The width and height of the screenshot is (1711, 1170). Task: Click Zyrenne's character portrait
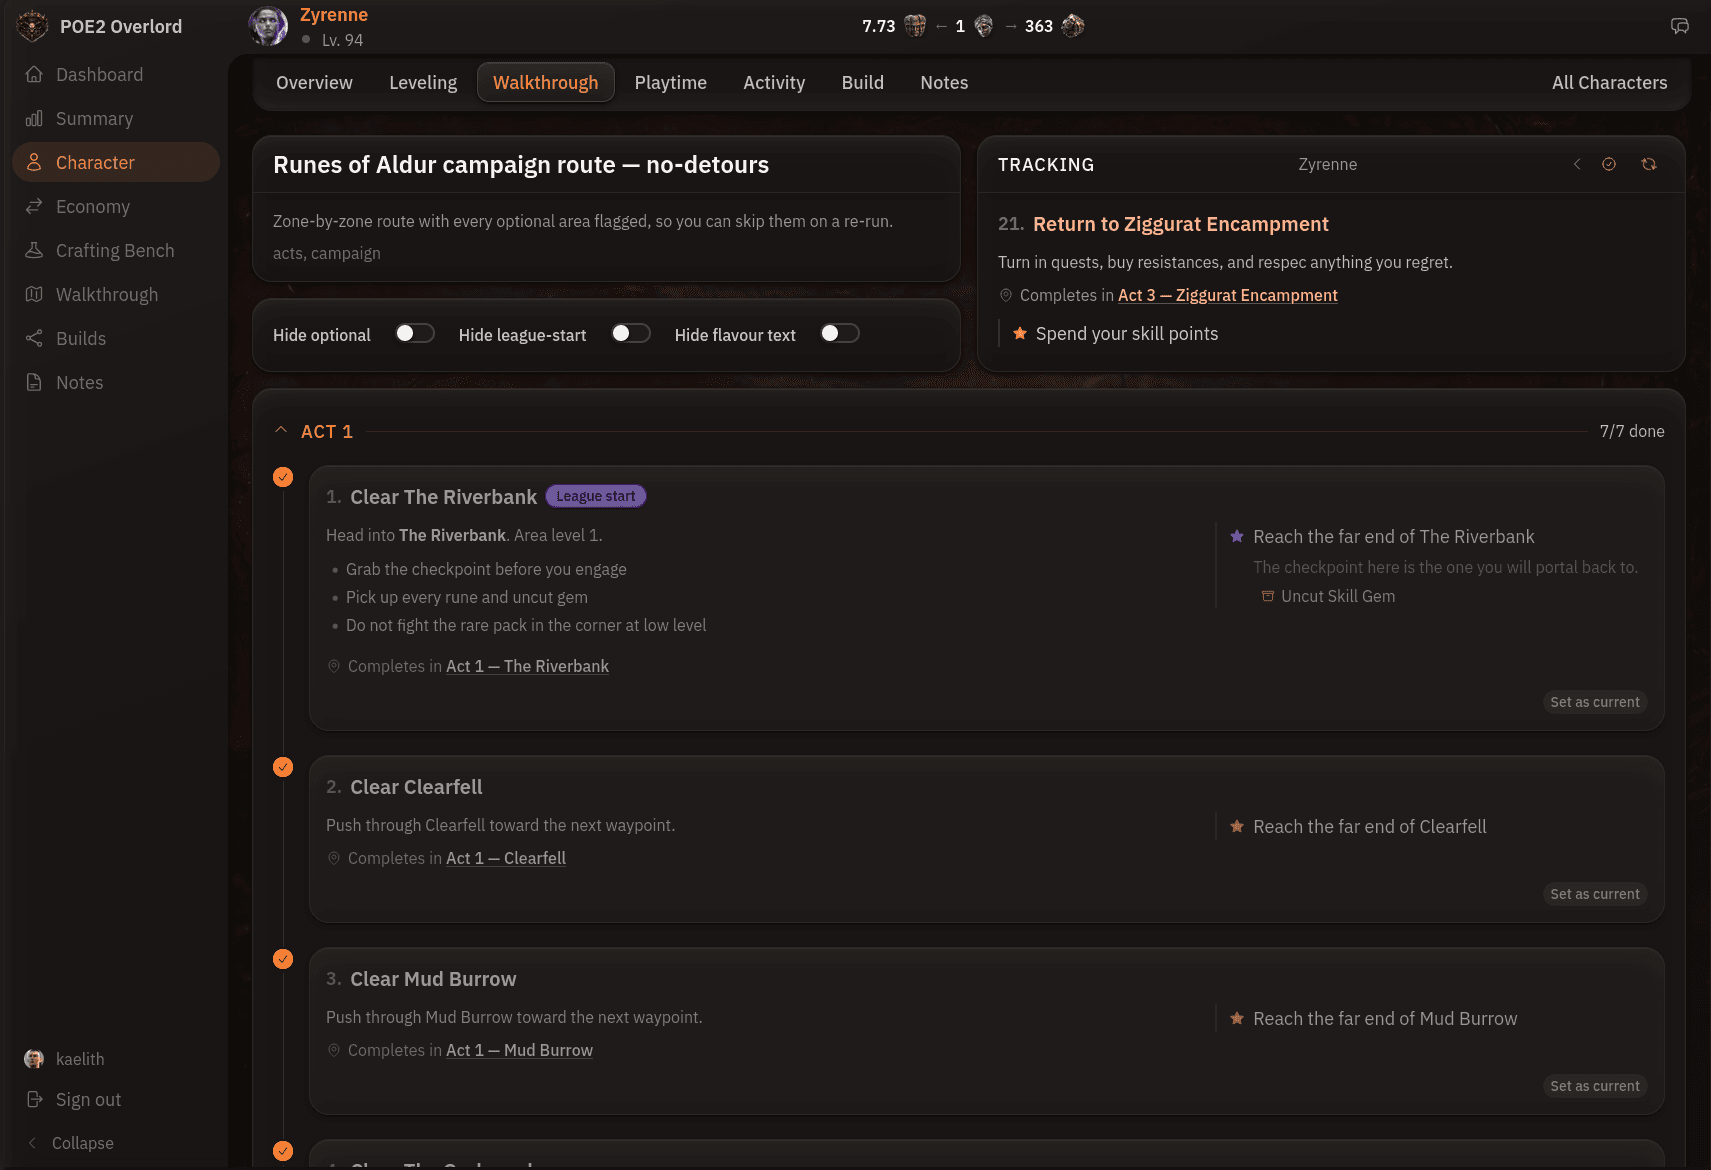point(268,26)
